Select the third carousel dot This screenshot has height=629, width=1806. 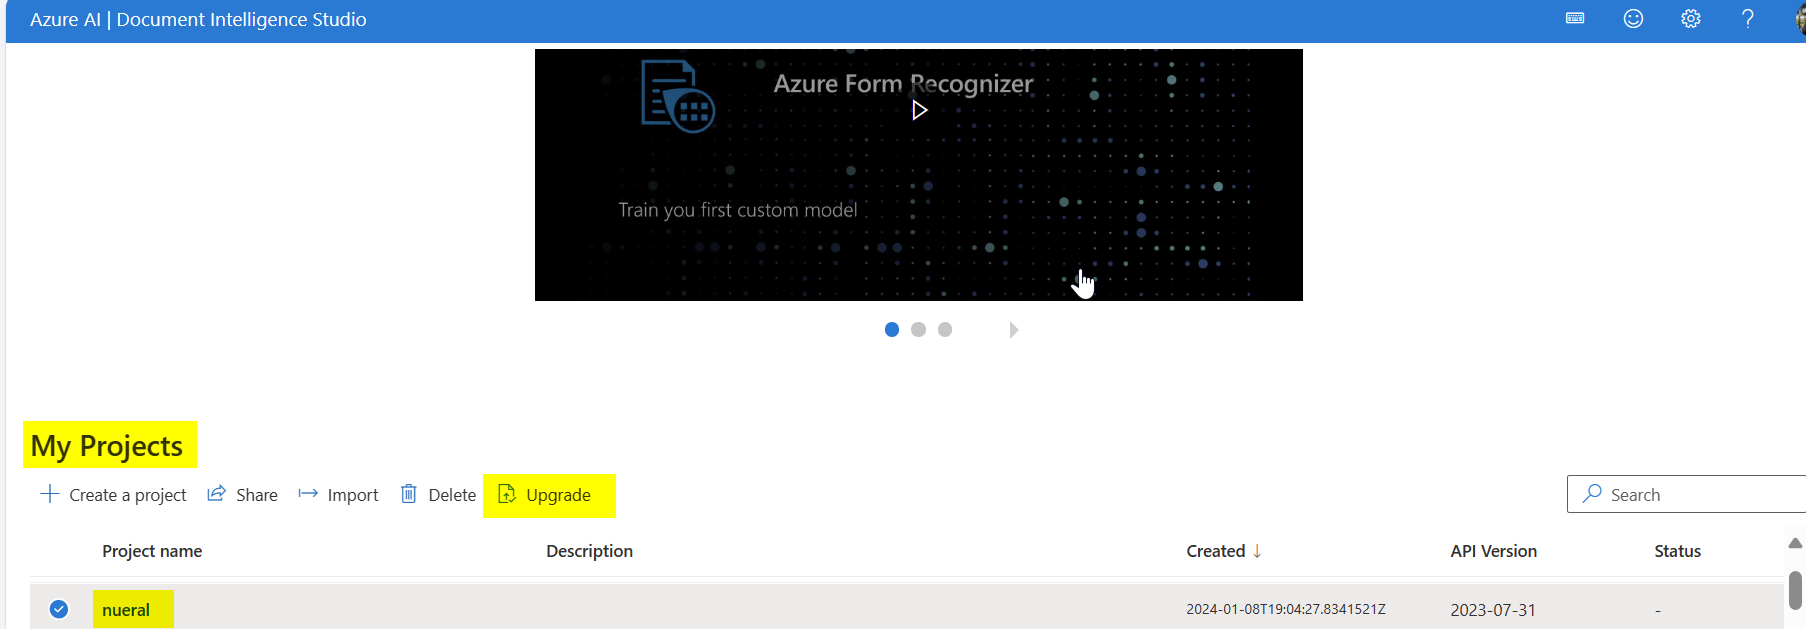[945, 329]
